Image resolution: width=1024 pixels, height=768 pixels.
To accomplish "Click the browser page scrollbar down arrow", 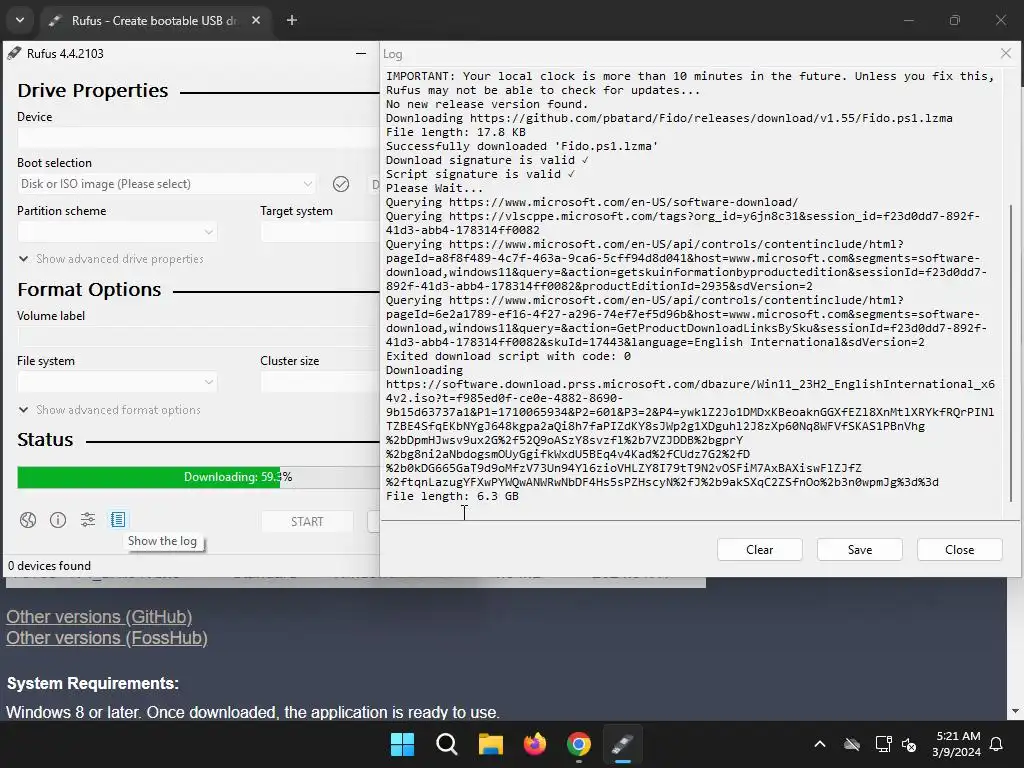I will [1015, 711].
